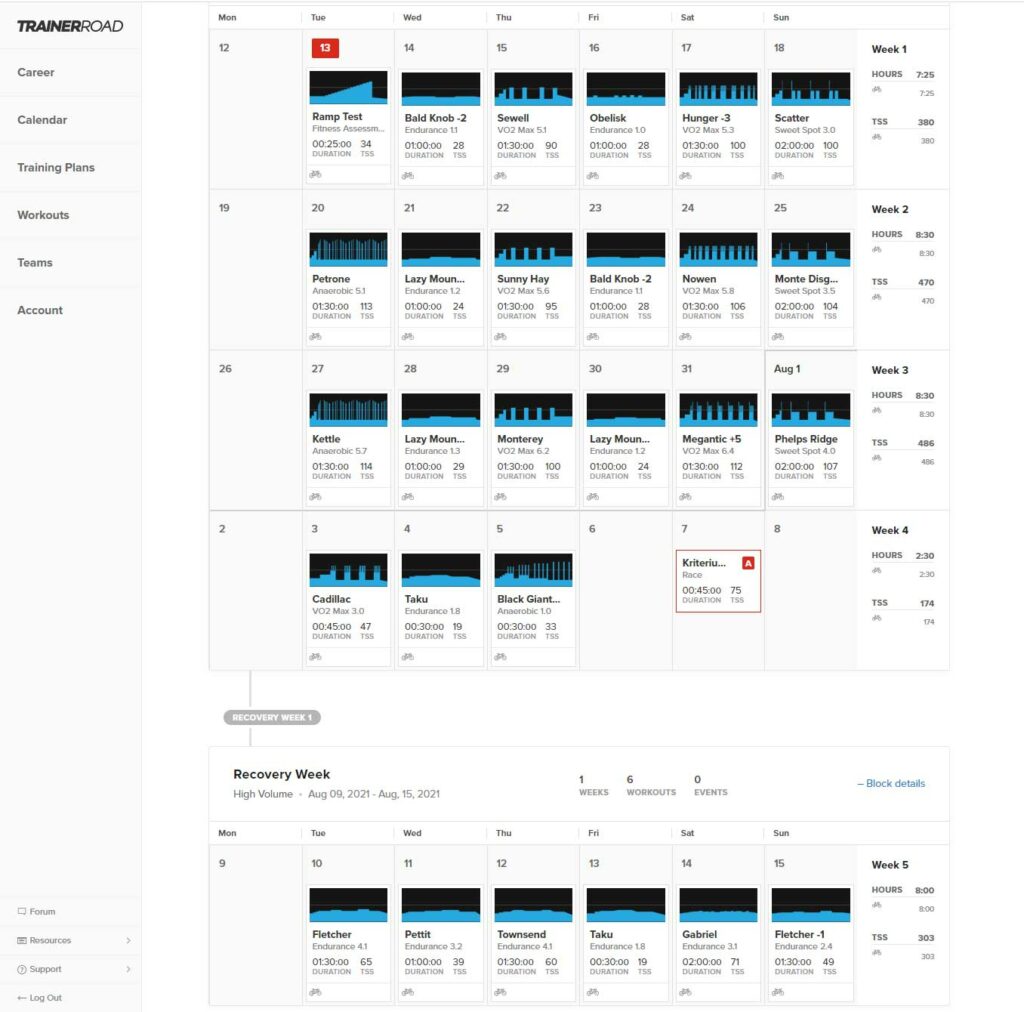Screen dimensions: 1024x1012
Task: Click the bike icon under Phelps Ridge
Action: (778, 497)
